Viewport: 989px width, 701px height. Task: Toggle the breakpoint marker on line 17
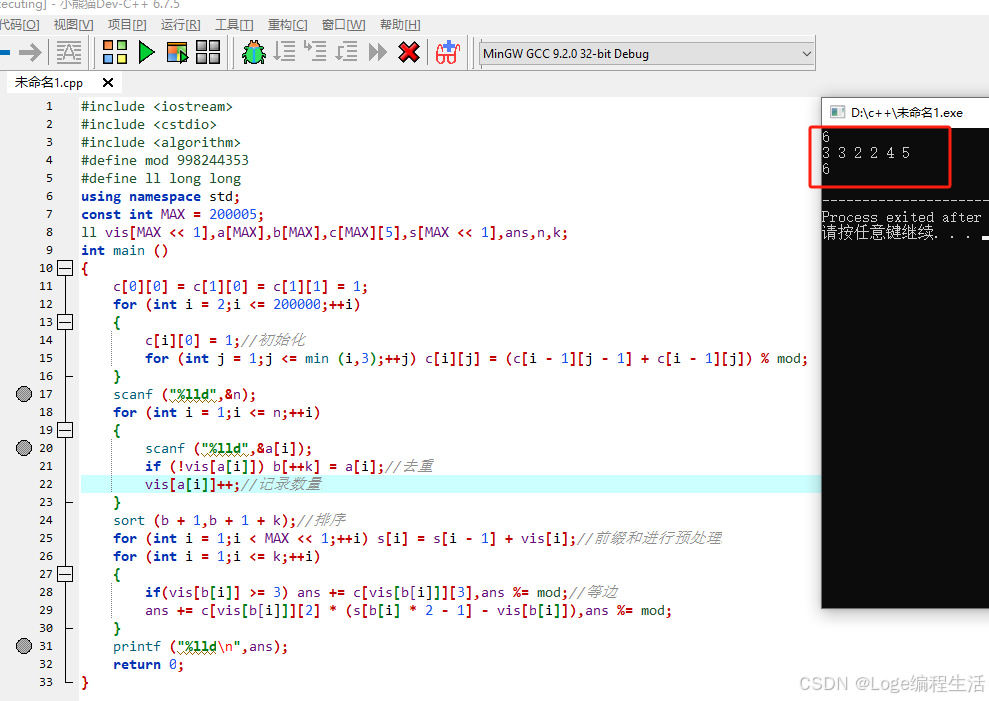click(24, 394)
